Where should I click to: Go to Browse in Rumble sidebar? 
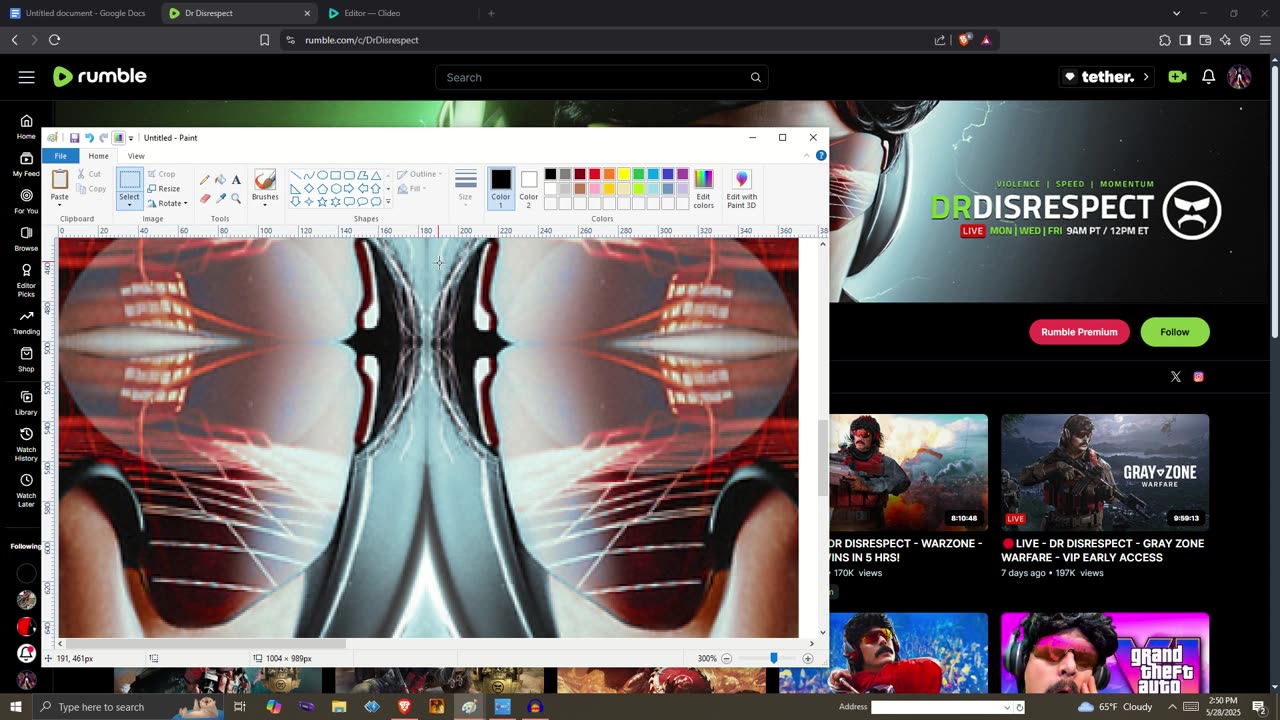click(26, 238)
